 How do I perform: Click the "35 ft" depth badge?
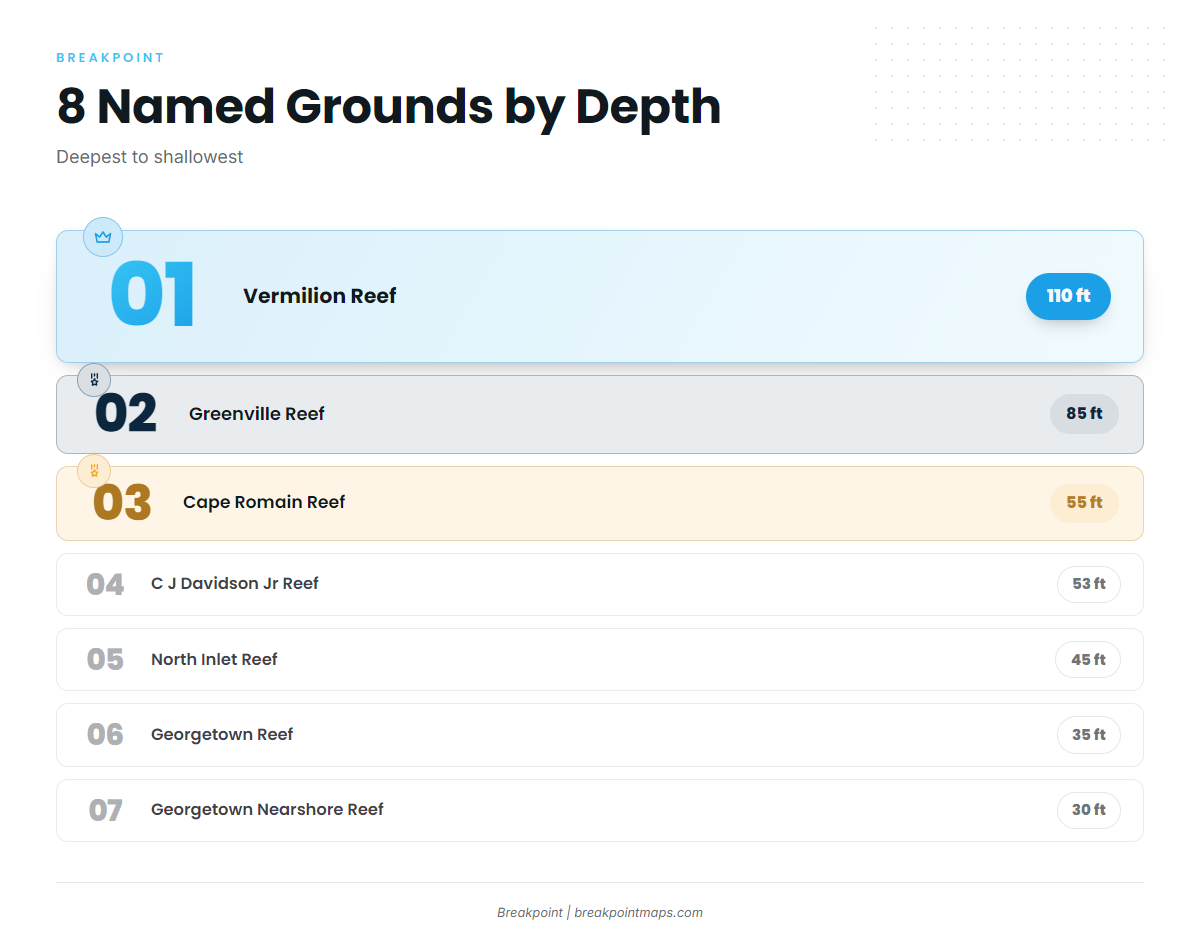tap(1089, 735)
